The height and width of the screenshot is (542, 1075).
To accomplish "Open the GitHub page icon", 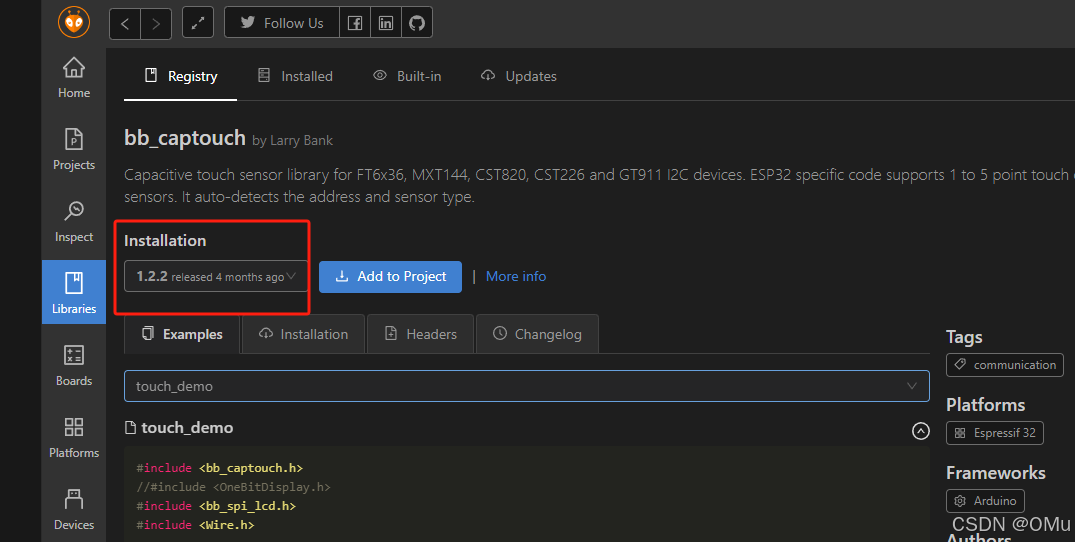I will 417,23.
